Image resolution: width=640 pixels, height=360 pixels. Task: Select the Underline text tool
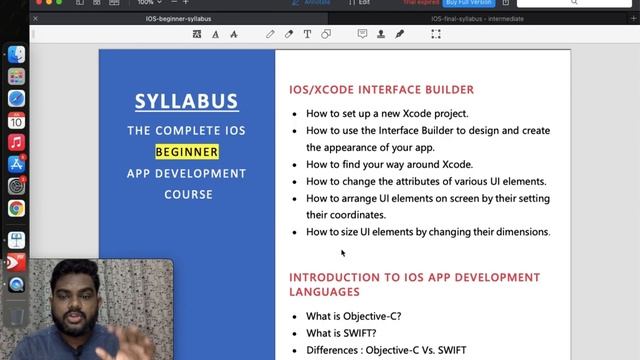pyautogui.click(x=216, y=34)
